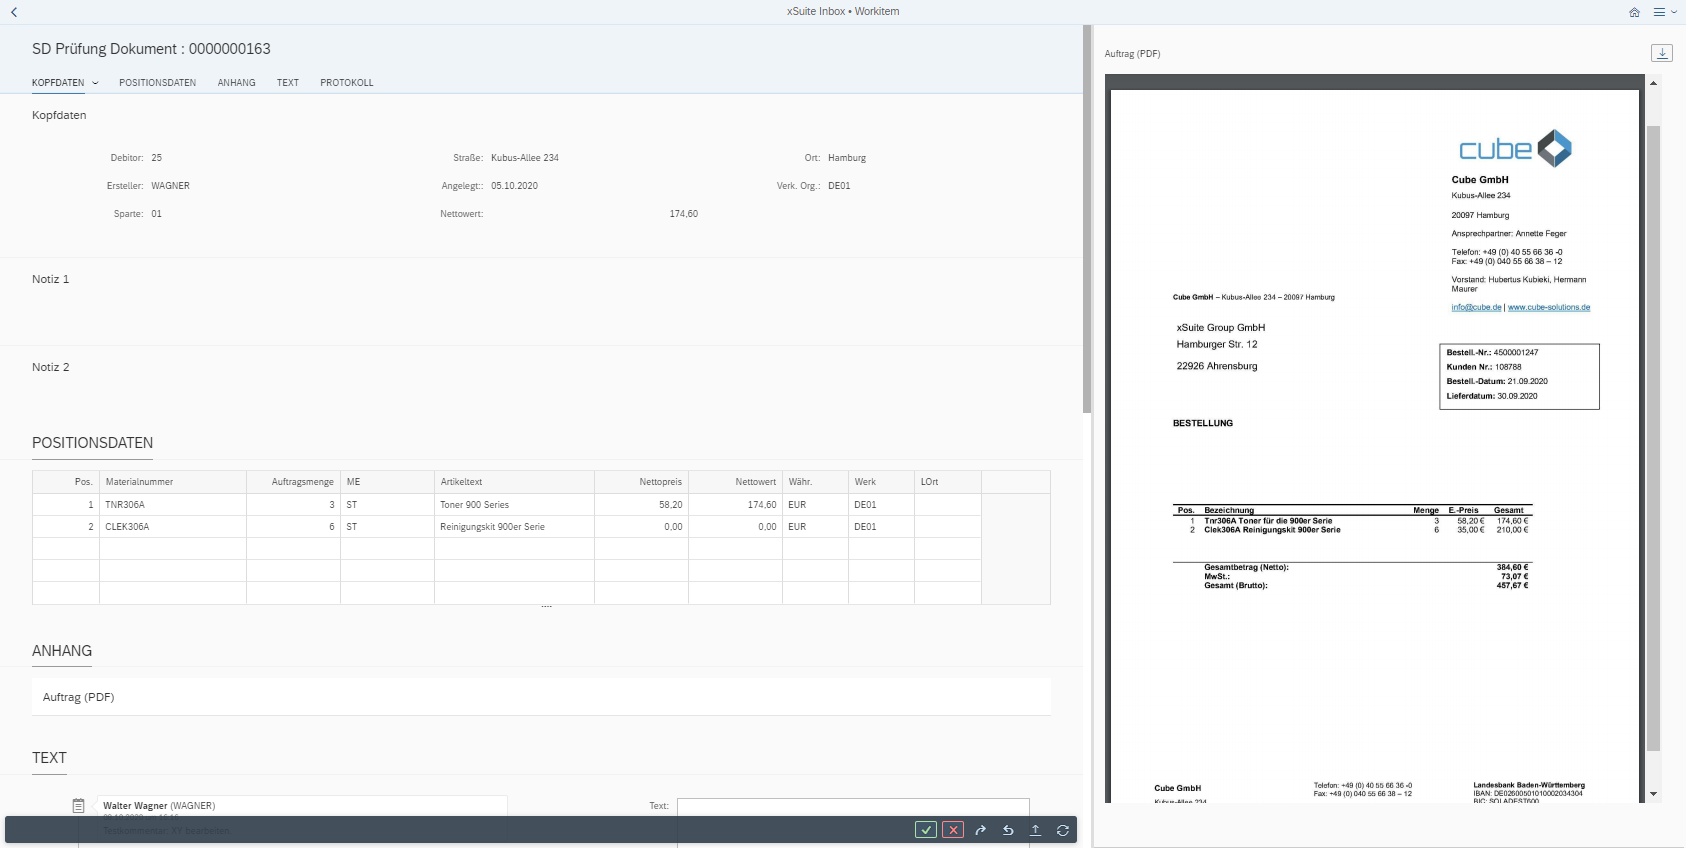The width and height of the screenshot is (1686, 848).
Task: Download the Auftrag PDF
Action: (x=1661, y=53)
